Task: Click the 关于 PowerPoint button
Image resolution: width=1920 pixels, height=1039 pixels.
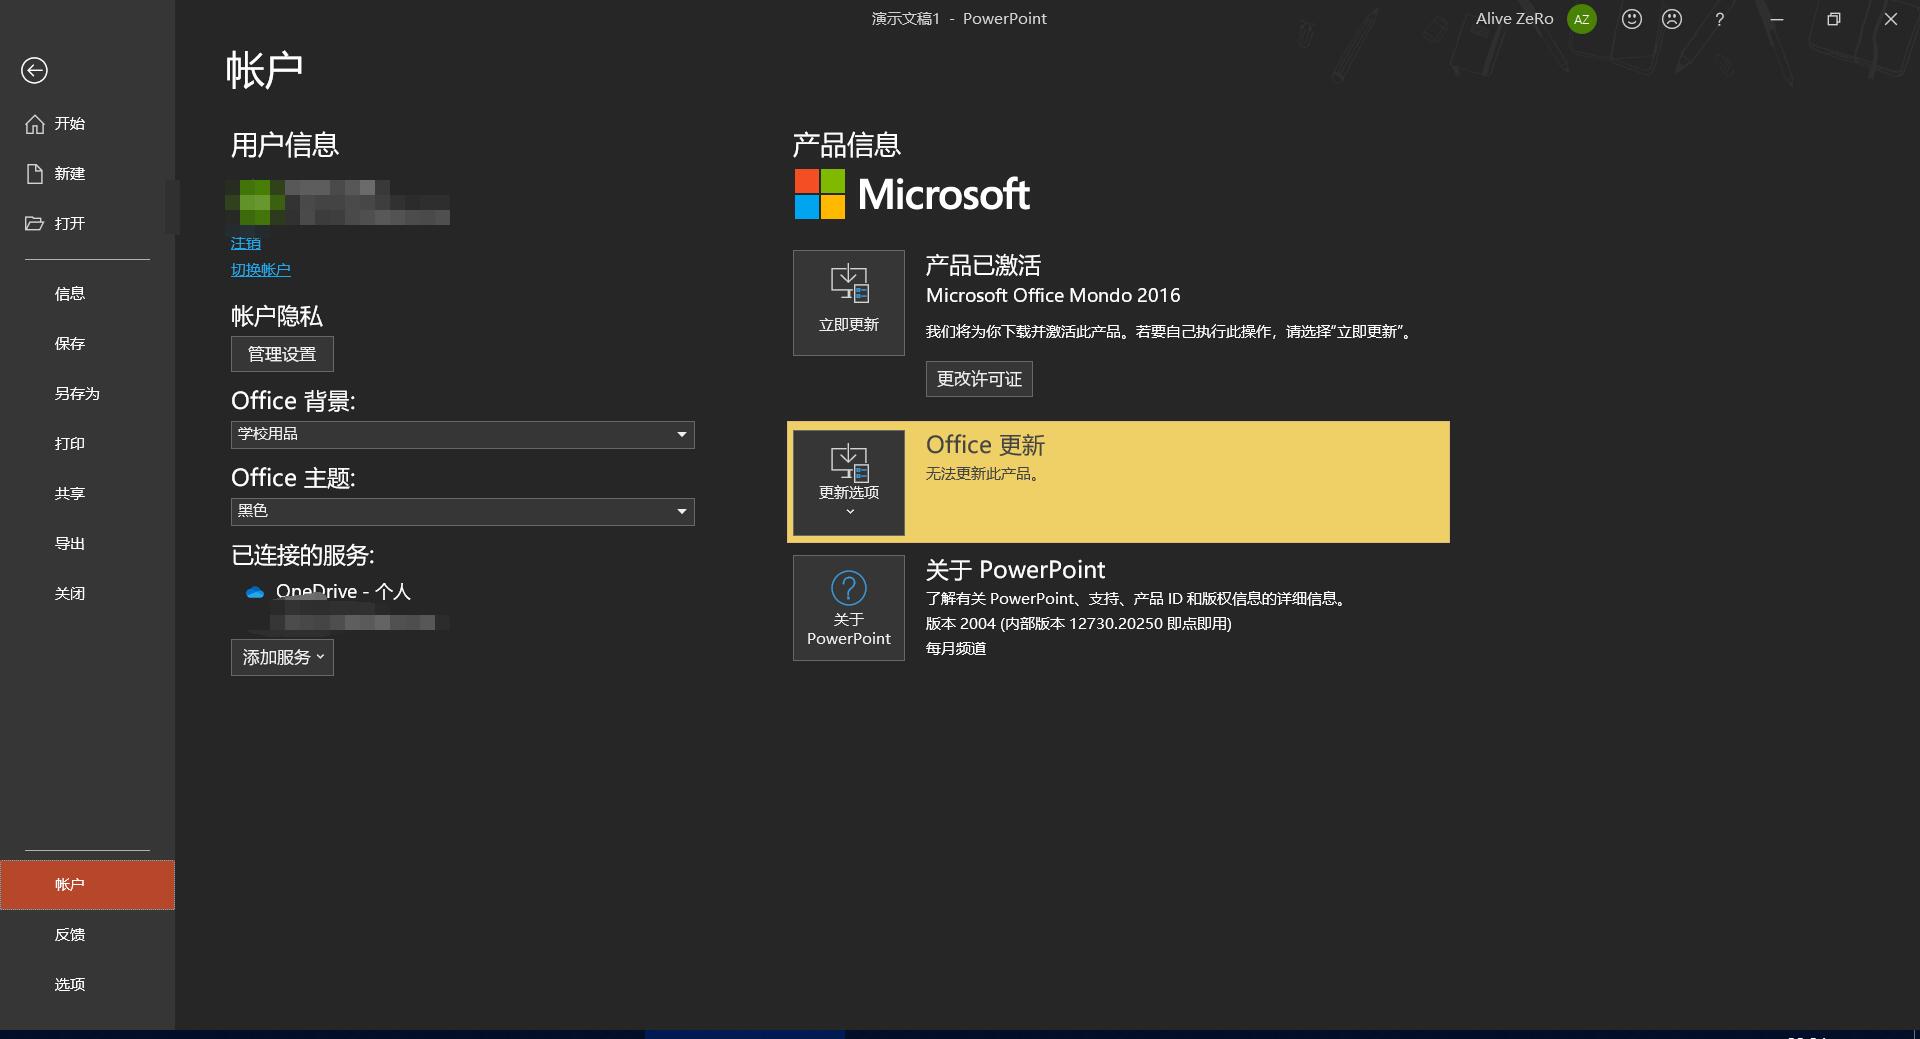Action: (849, 608)
